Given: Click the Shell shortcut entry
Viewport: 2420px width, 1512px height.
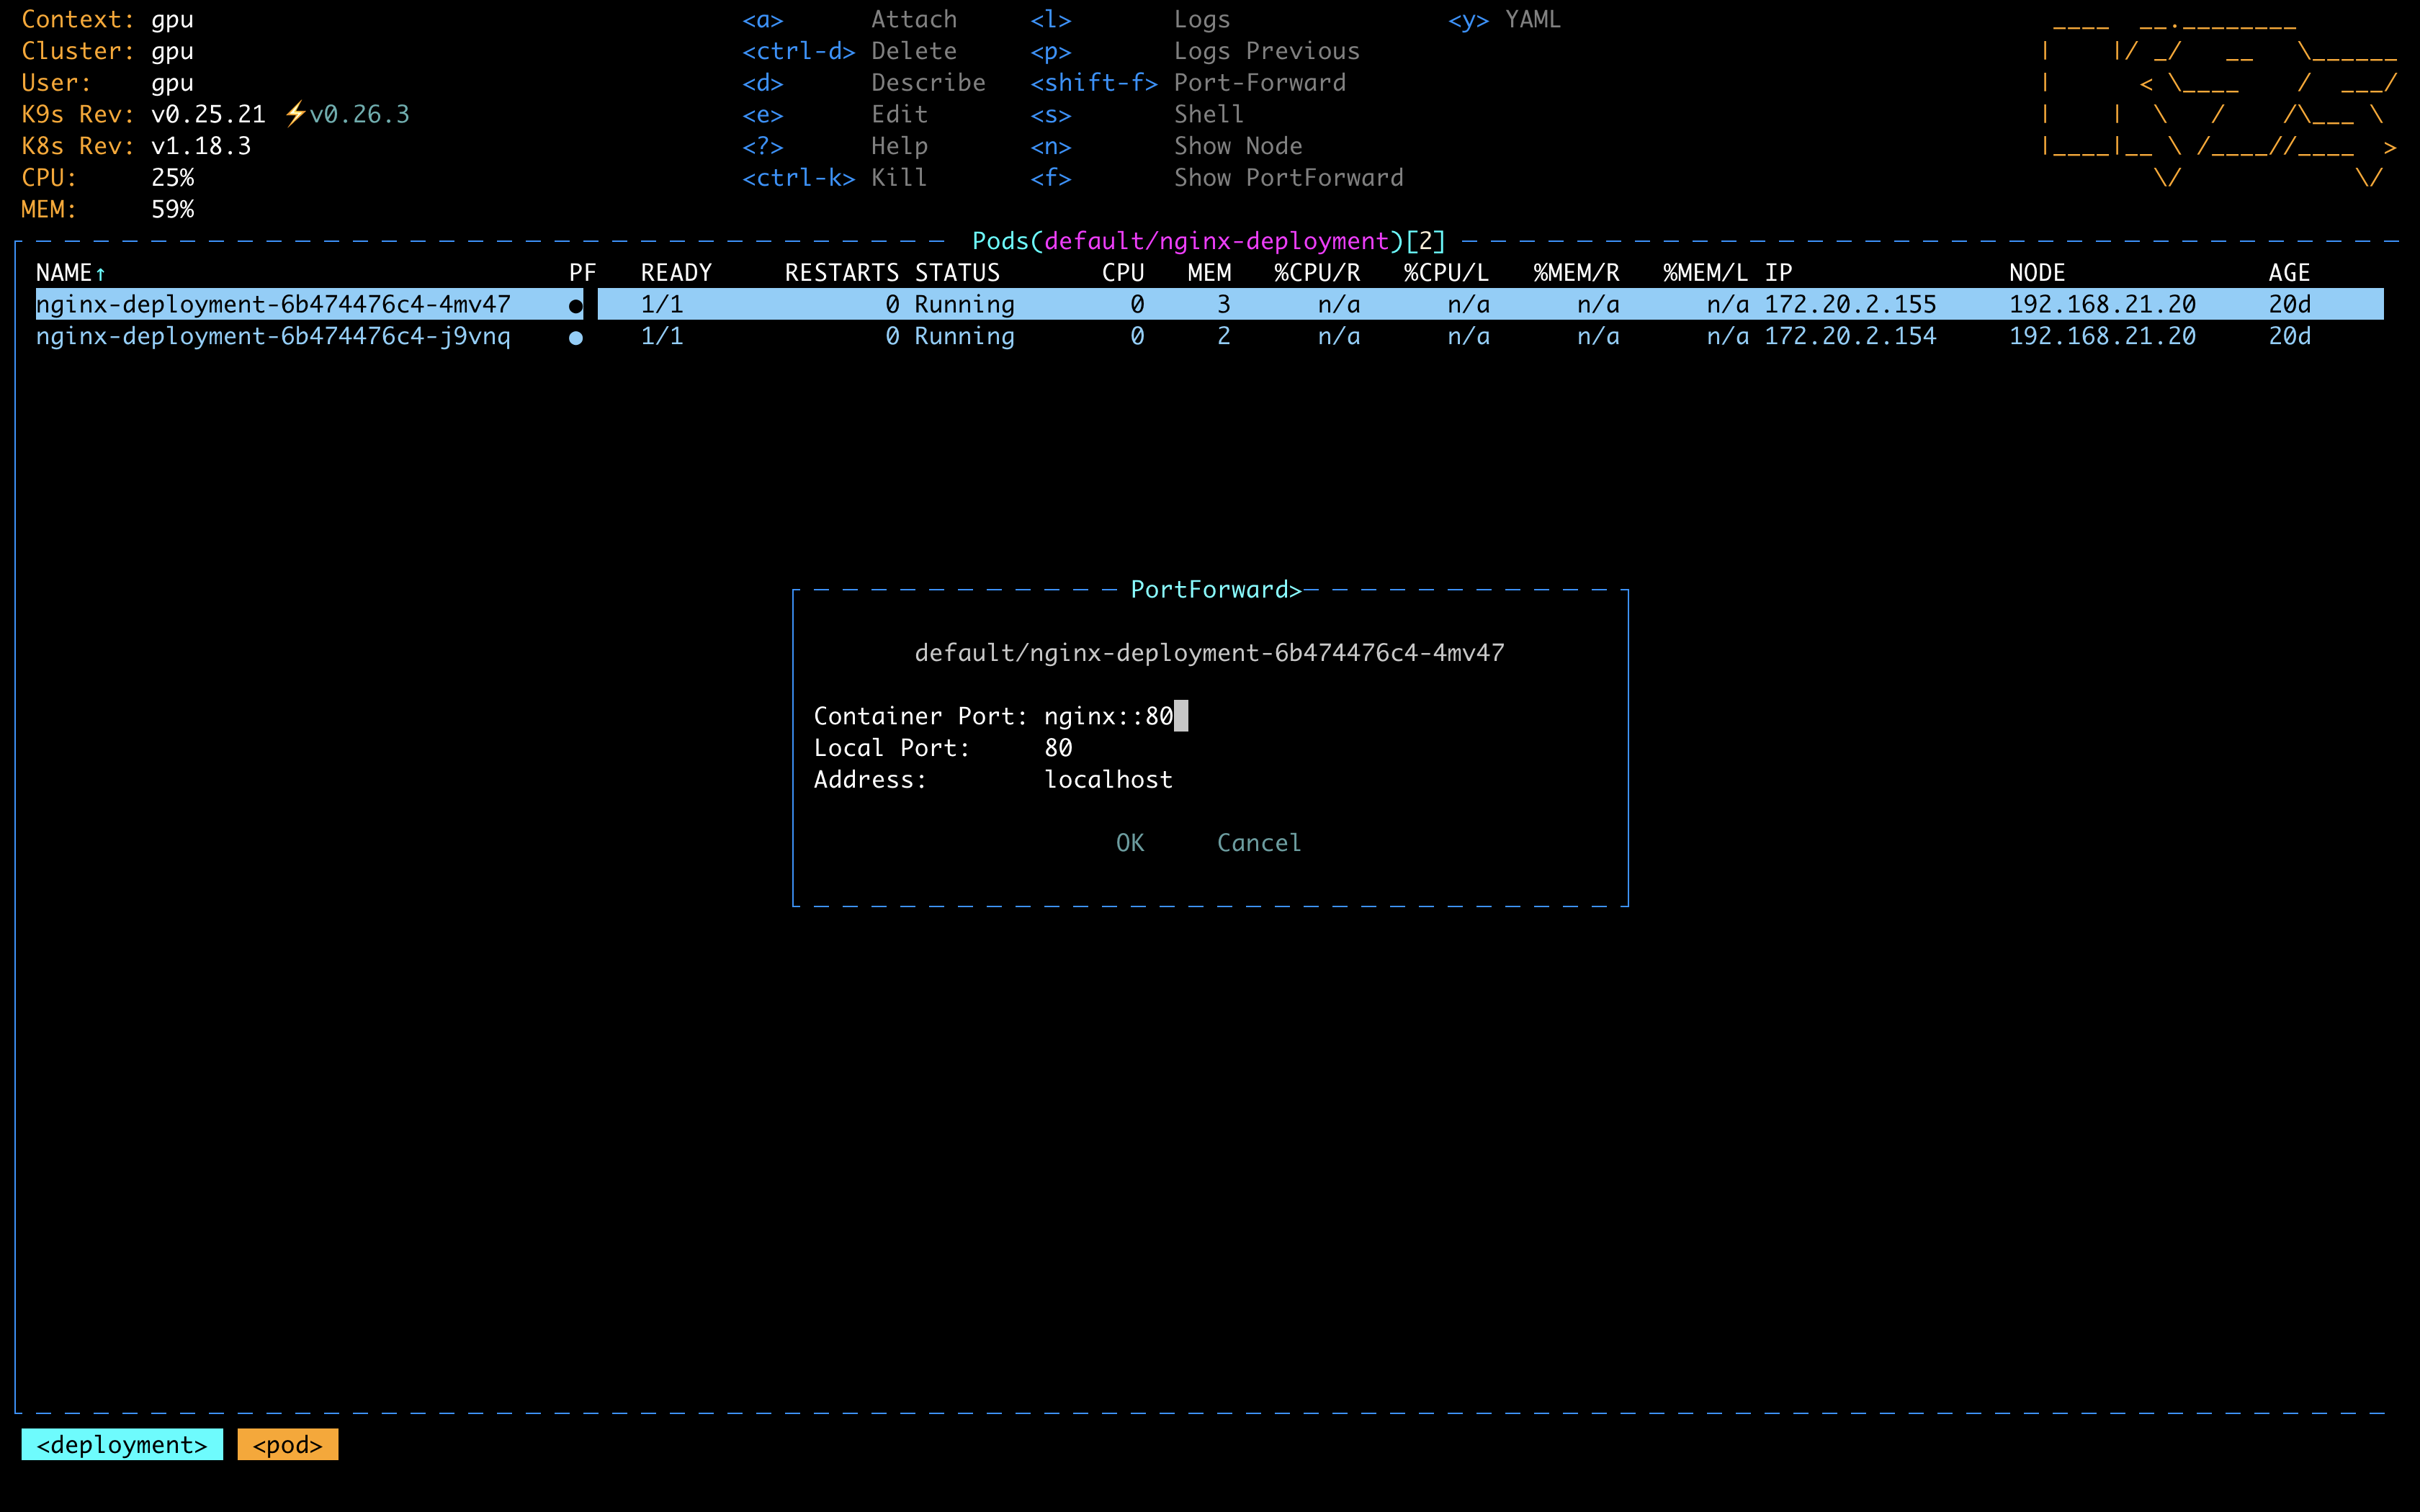Looking at the screenshot, I should click(1207, 114).
